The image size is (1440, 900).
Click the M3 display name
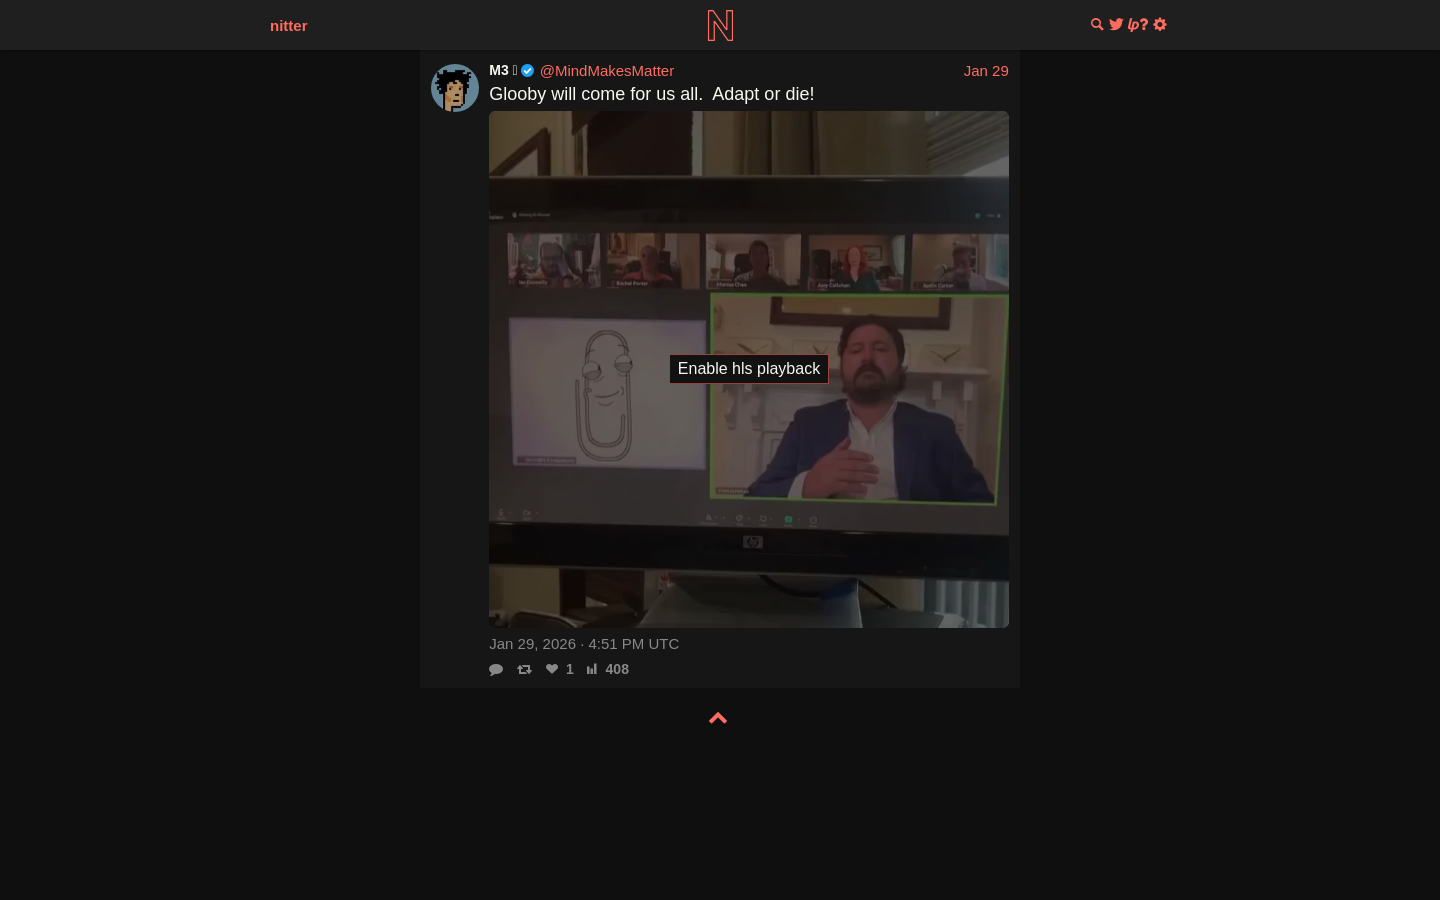pyautogui.click(x=498, y=71)
